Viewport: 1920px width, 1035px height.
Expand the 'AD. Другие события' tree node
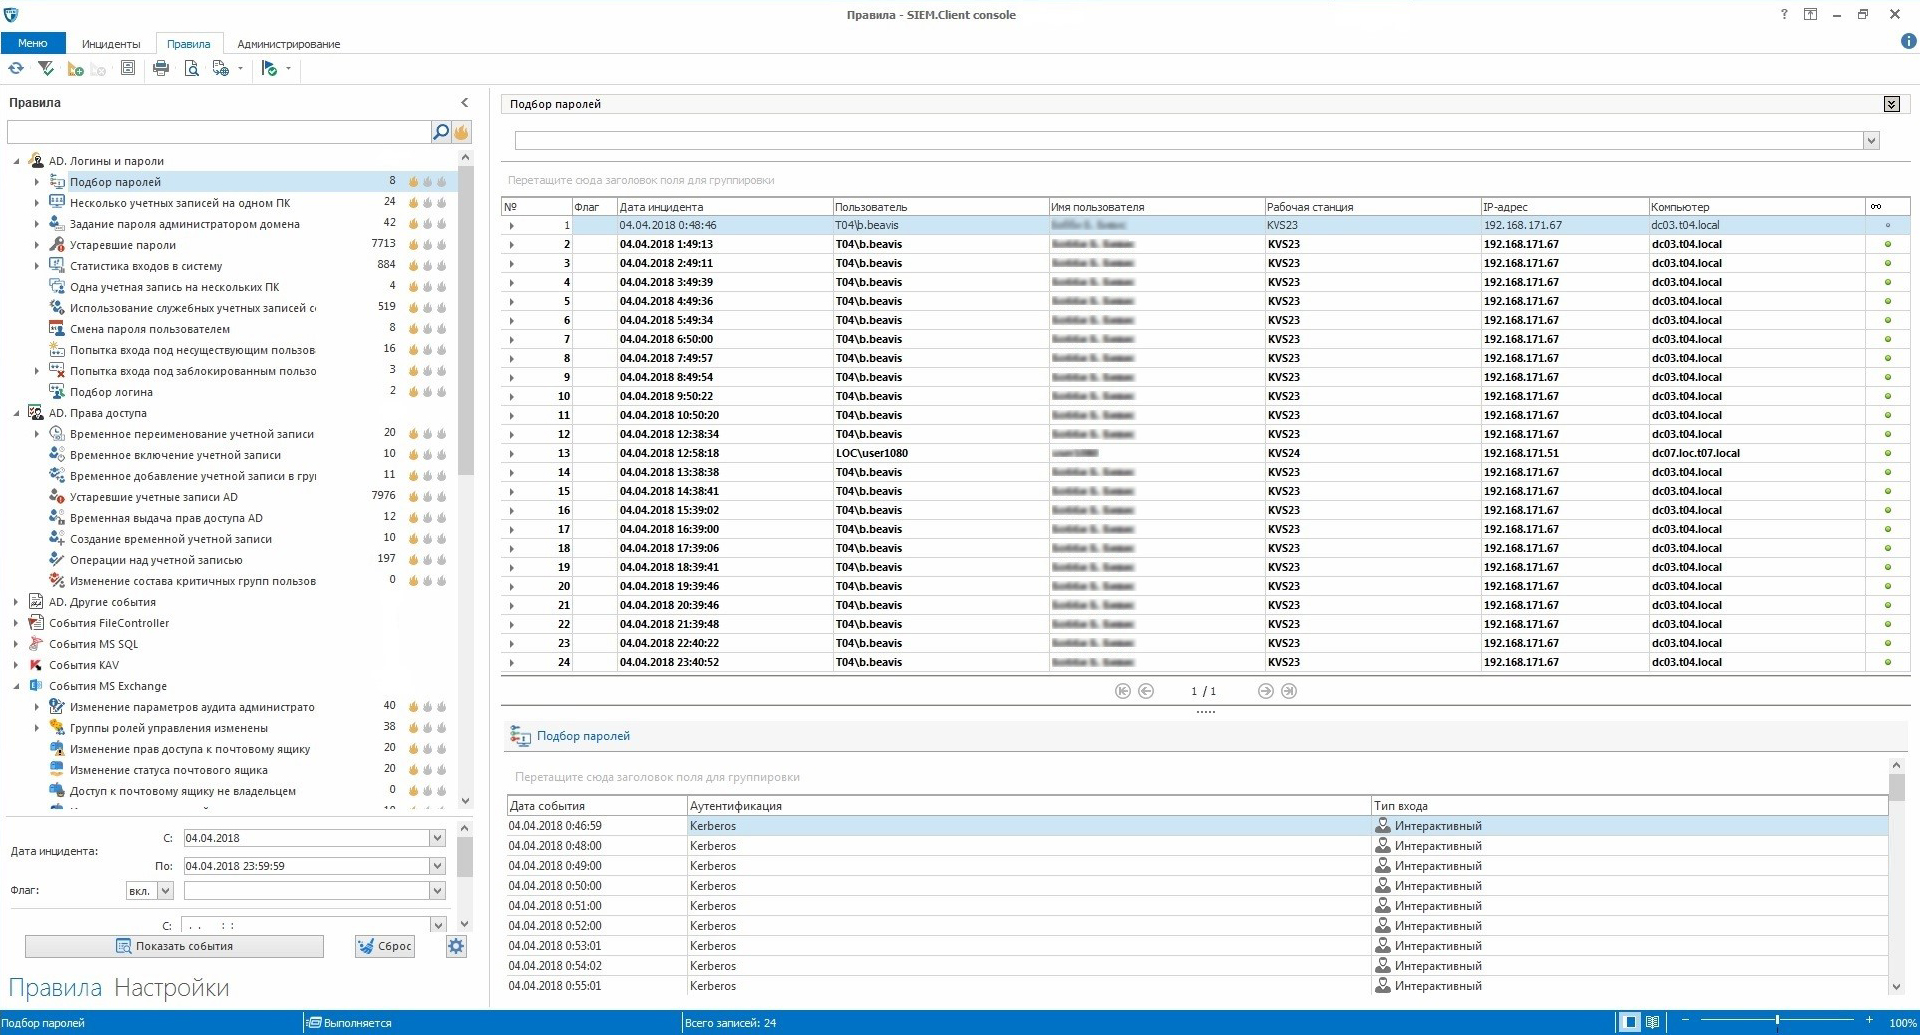coord(16,602)
